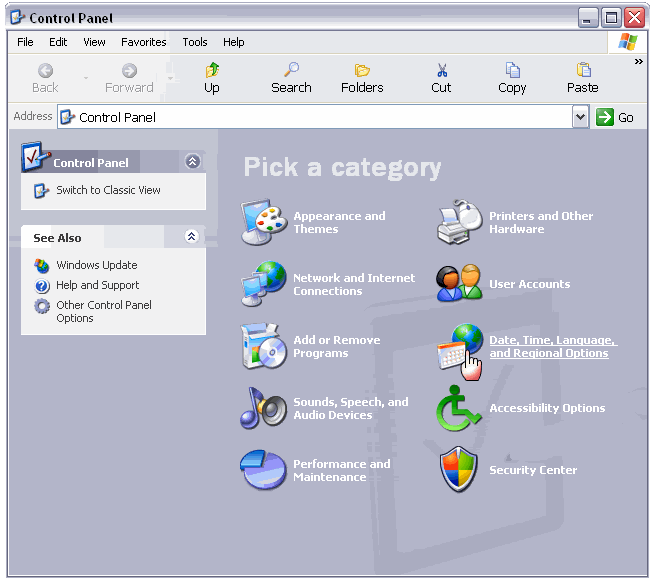Open the Search toolbar button

pos(291,78)
